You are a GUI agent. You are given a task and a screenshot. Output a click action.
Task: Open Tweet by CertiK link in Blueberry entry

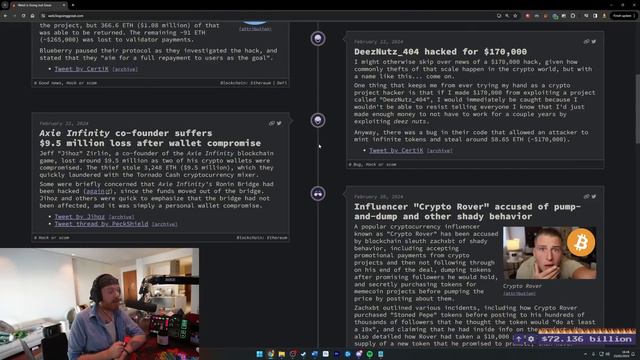coord(82,69)
